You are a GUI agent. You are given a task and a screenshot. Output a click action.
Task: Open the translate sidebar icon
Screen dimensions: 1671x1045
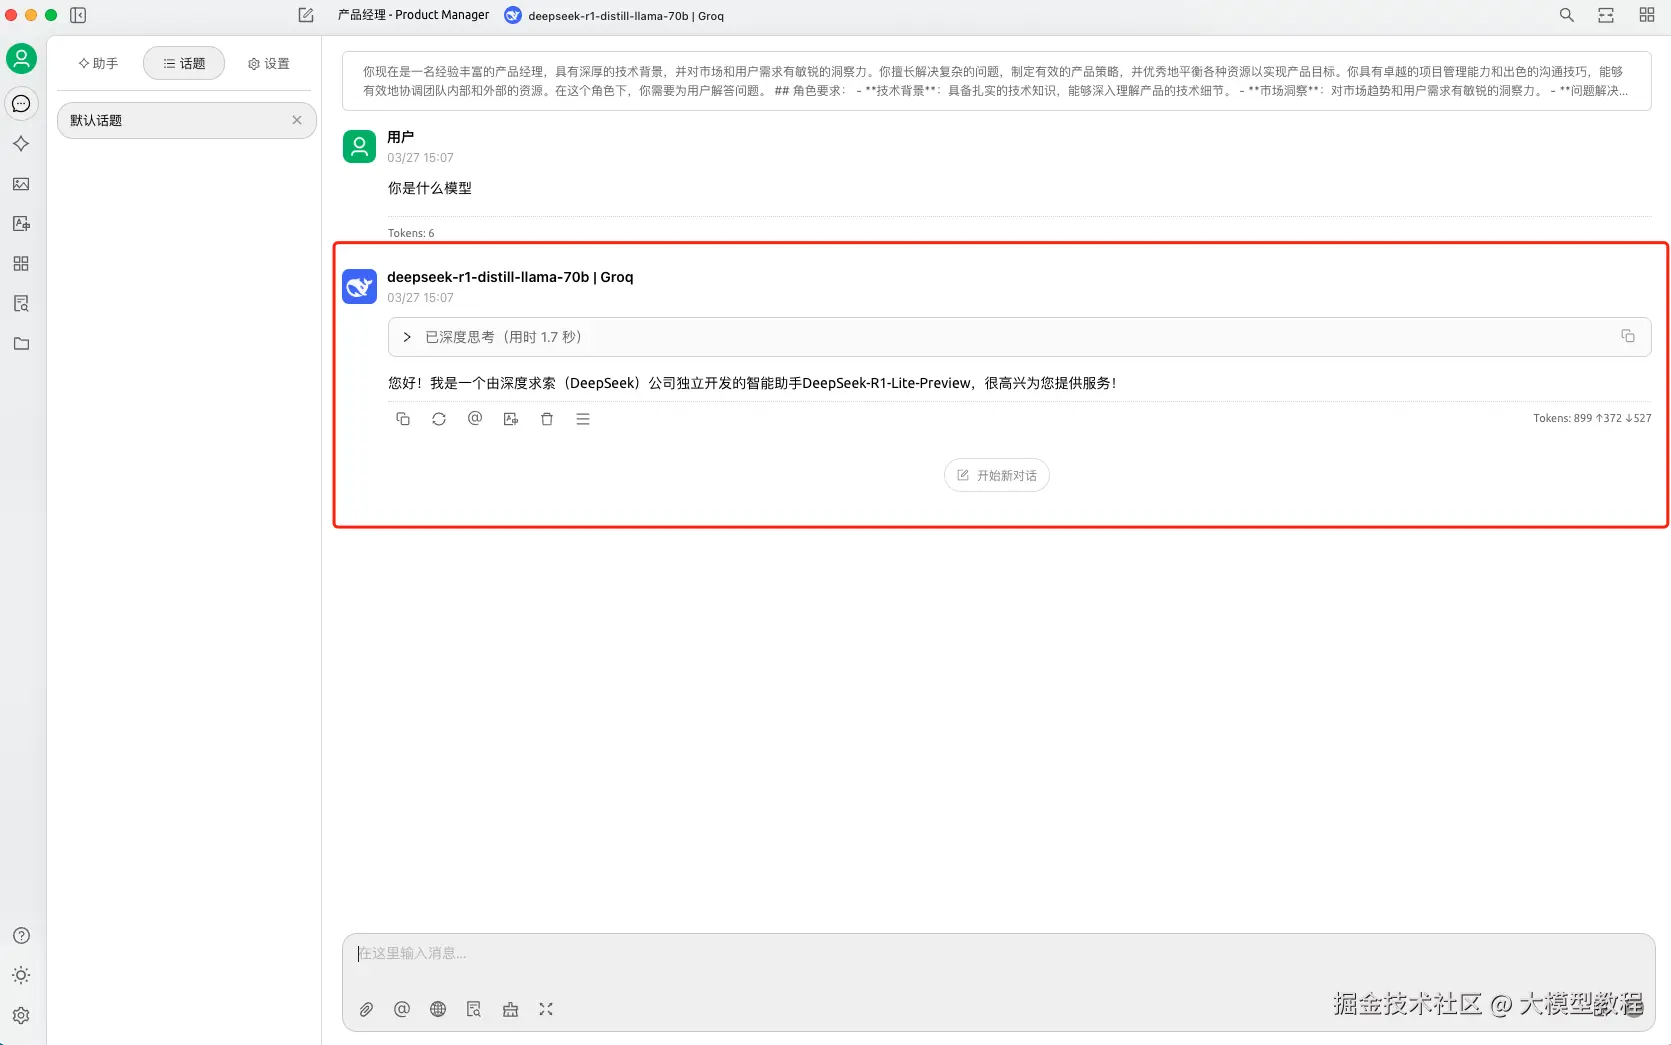point(21,224)
